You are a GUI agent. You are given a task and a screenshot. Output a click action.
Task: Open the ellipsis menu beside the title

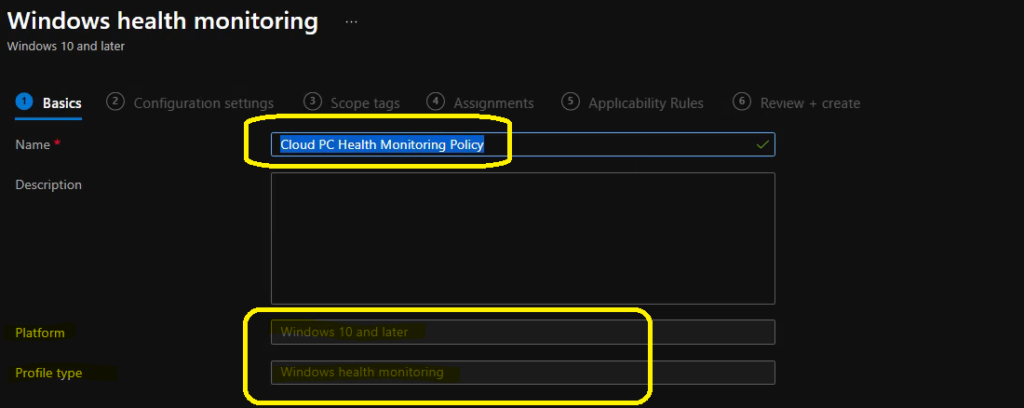click(x=351, y=22)
